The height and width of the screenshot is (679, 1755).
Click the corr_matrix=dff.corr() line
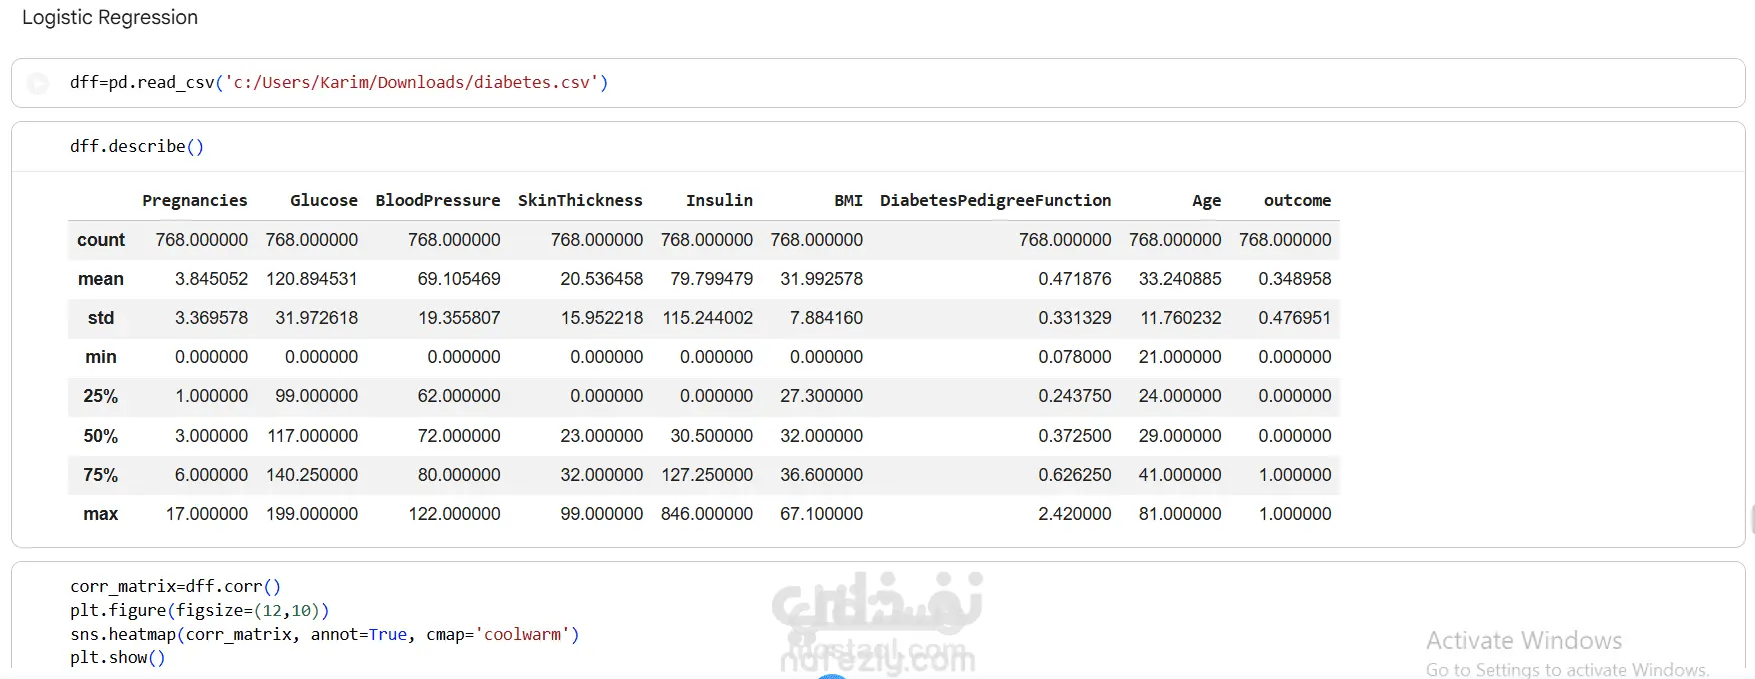tap(175, 586)
